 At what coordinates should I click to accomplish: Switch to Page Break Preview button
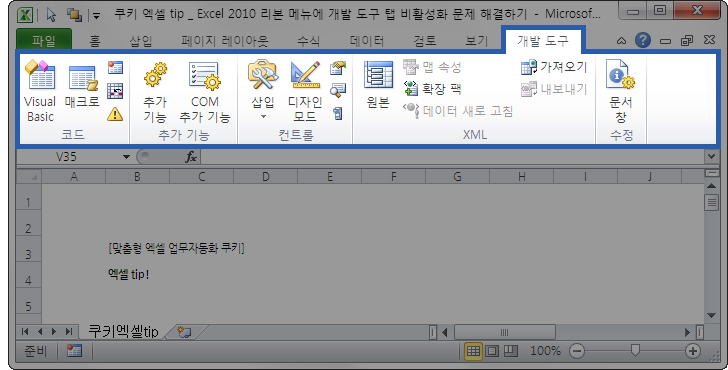[x=511, y=351]
